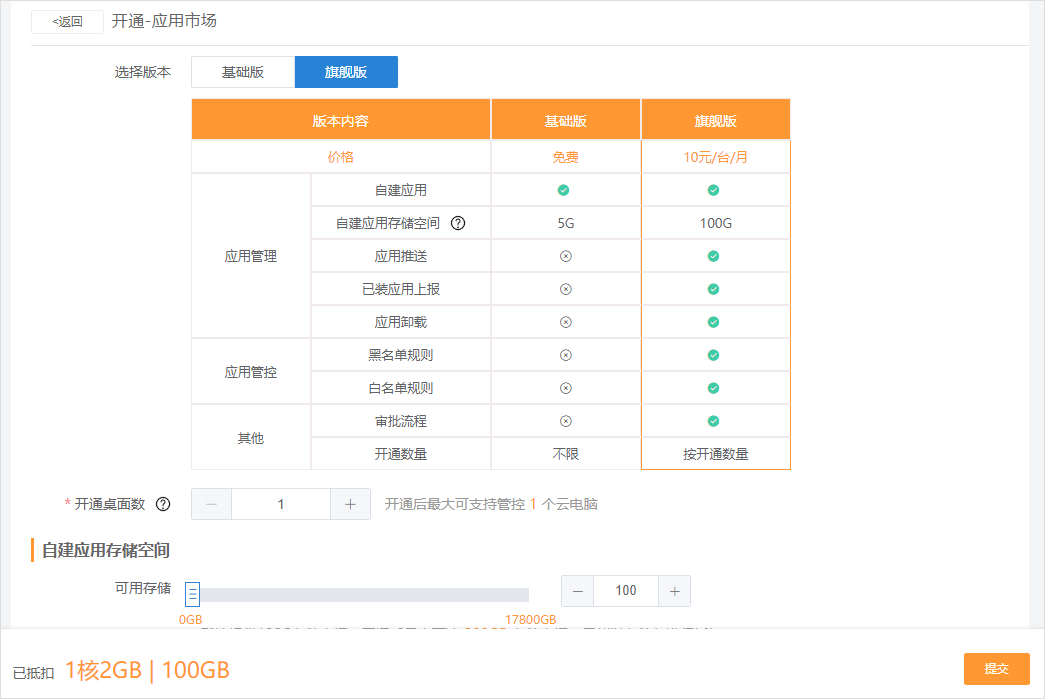Screen dimensions: 1045x699
Task: Click the green checkmark for 自建应用 under 旗舰版
Action: [x=714, y=190]
